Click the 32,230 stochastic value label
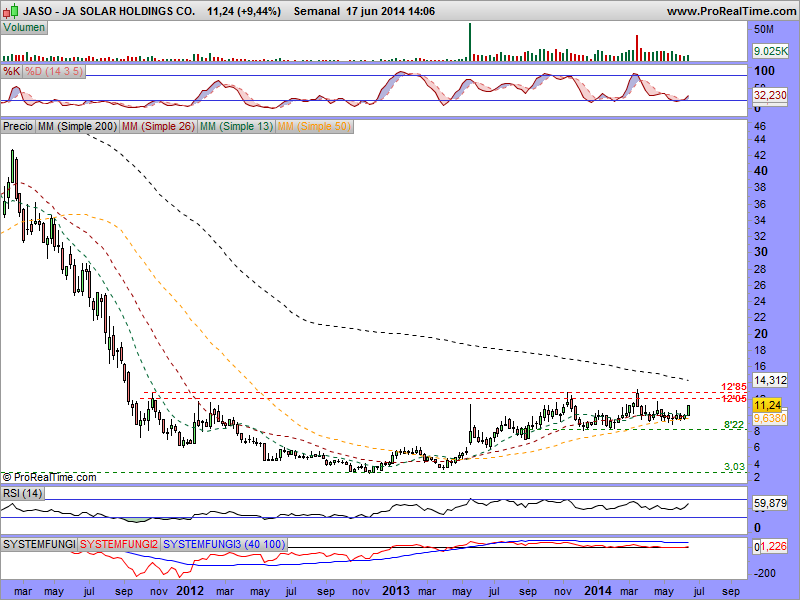Screen dimensions: 800x600 click(x=770, y=95)
